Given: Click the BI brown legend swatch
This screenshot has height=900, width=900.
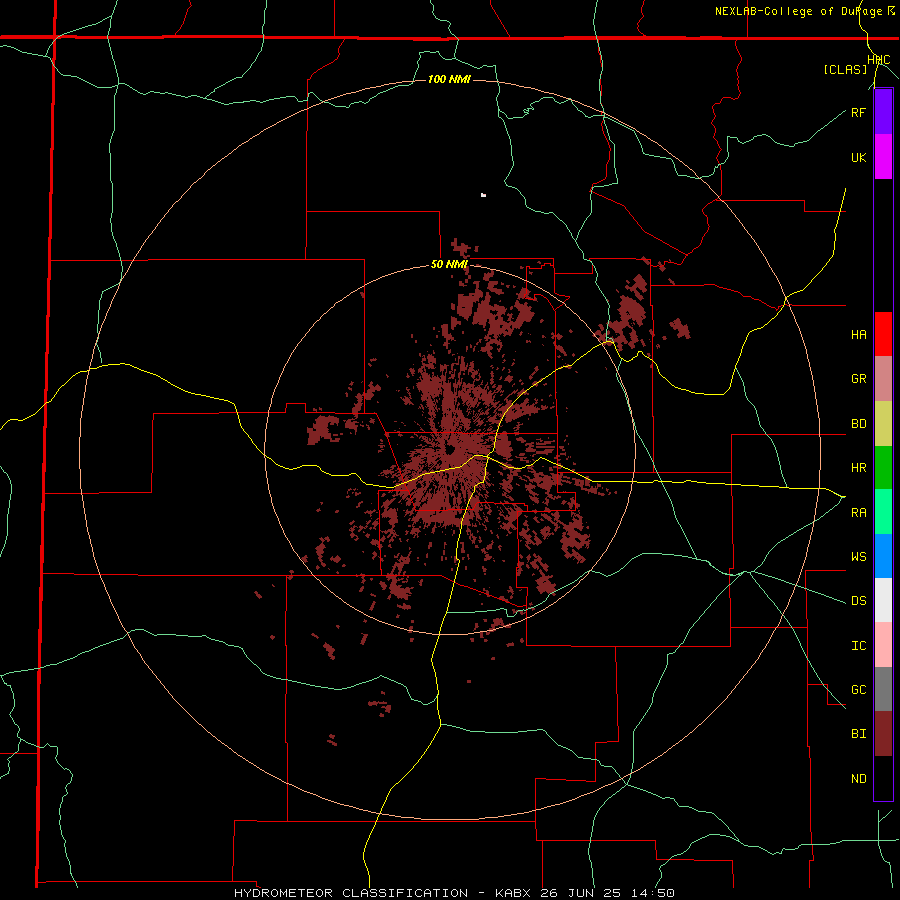Looking at the screenshot, I should (x=883, y=734).
